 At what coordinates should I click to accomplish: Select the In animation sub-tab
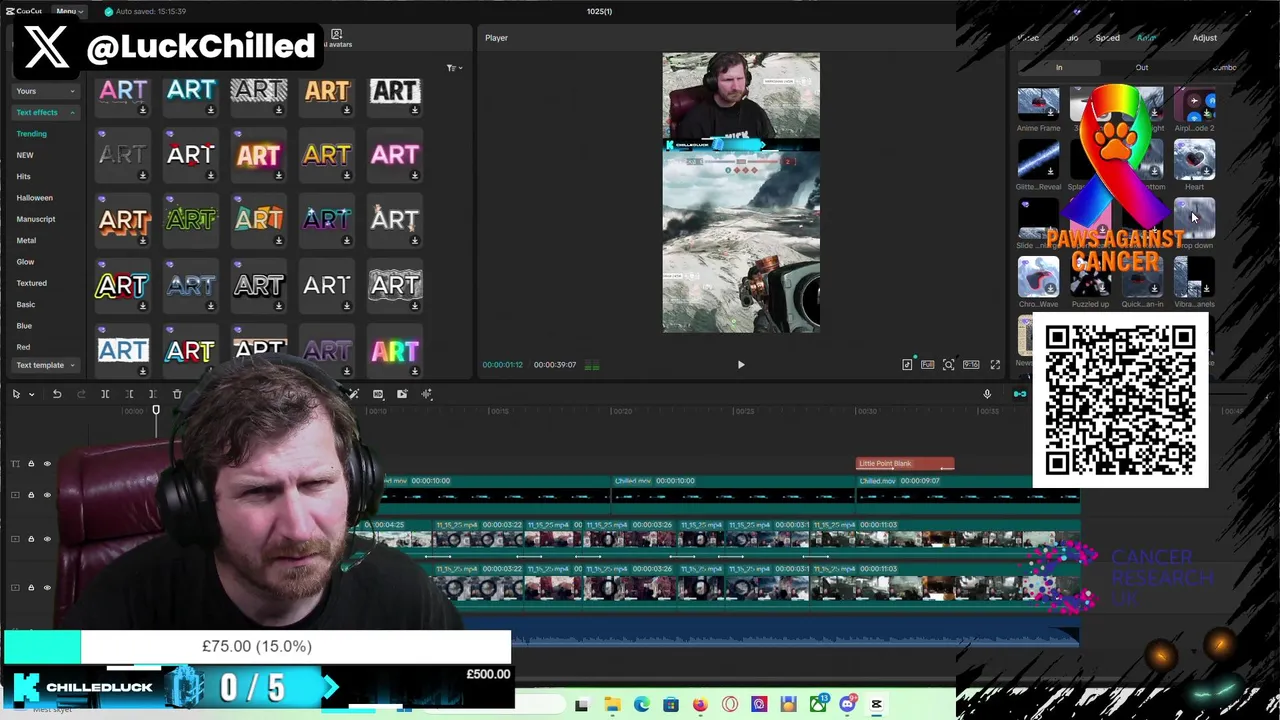1059,68
